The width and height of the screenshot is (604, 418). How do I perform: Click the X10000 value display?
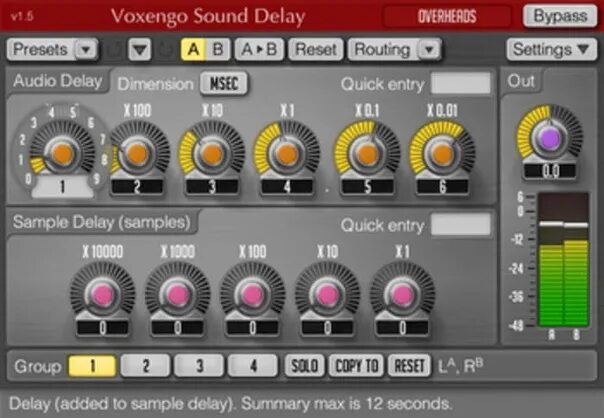pyautogui.click(x=102, y=328)
